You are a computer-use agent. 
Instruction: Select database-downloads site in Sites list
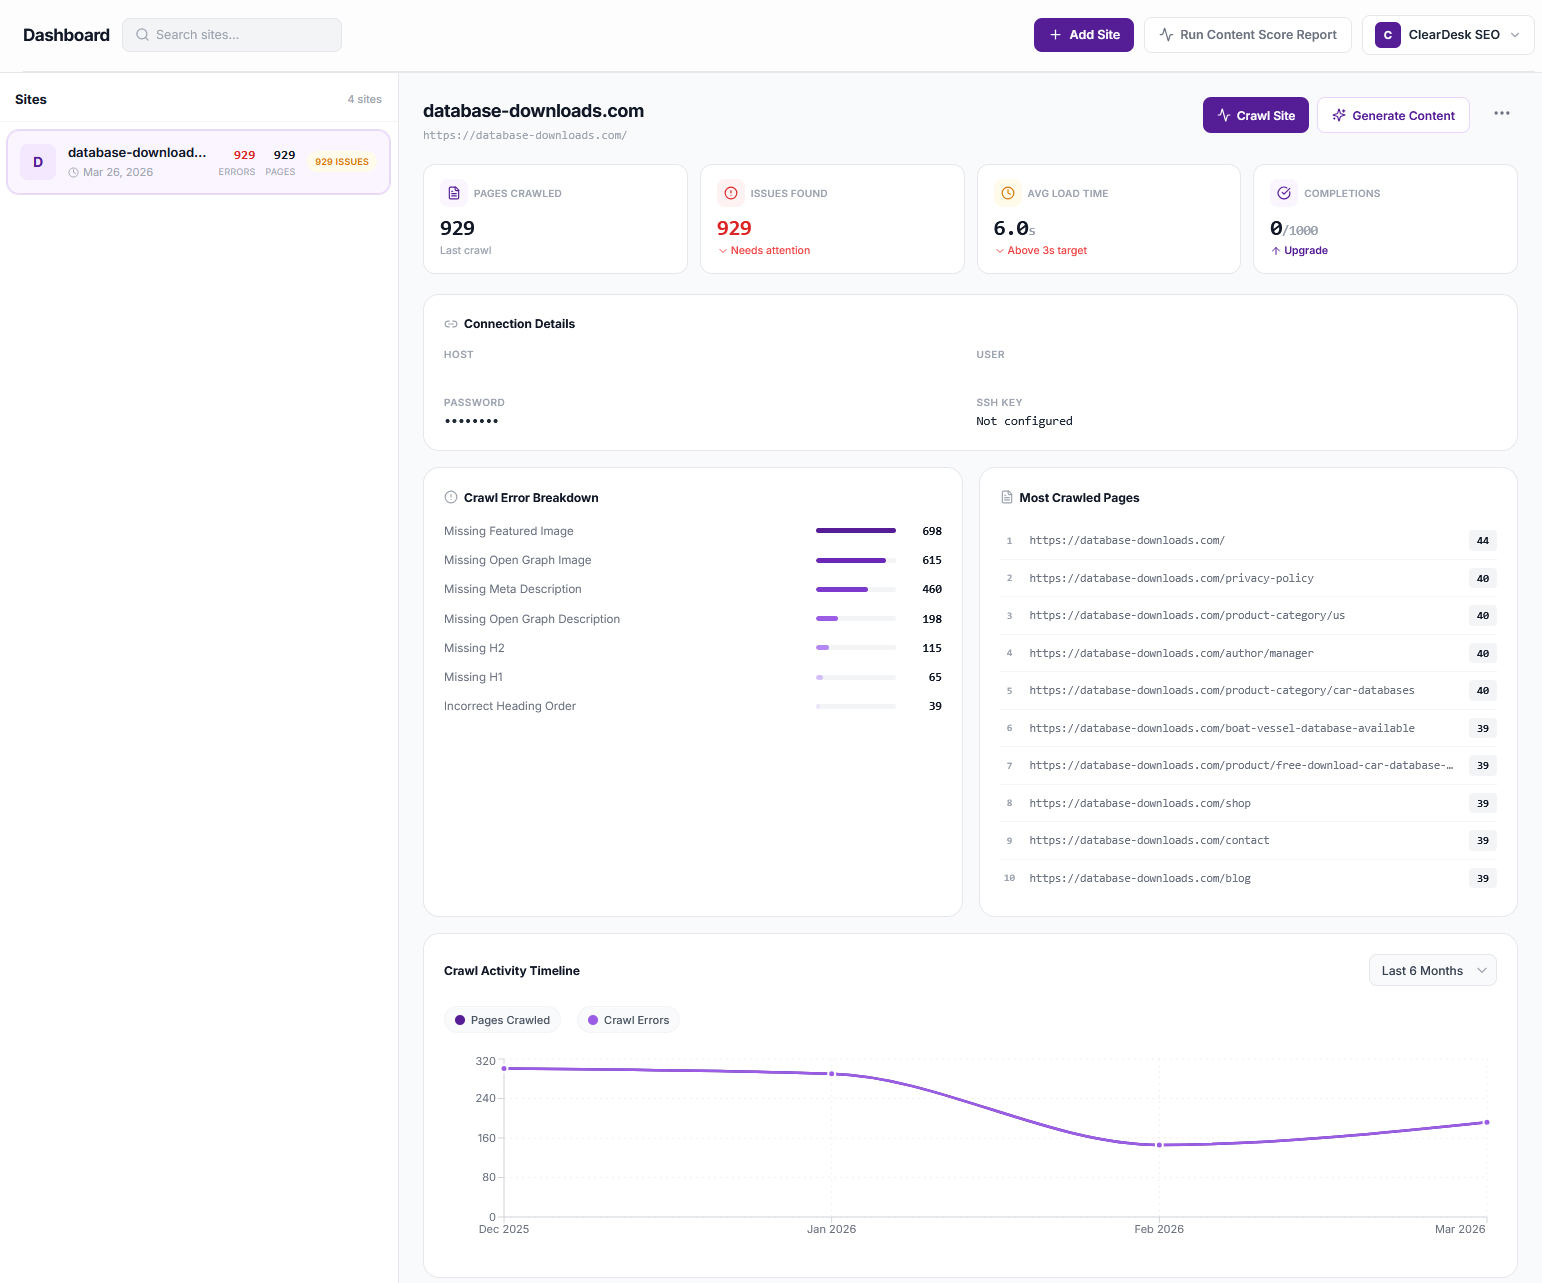point(198,162)
